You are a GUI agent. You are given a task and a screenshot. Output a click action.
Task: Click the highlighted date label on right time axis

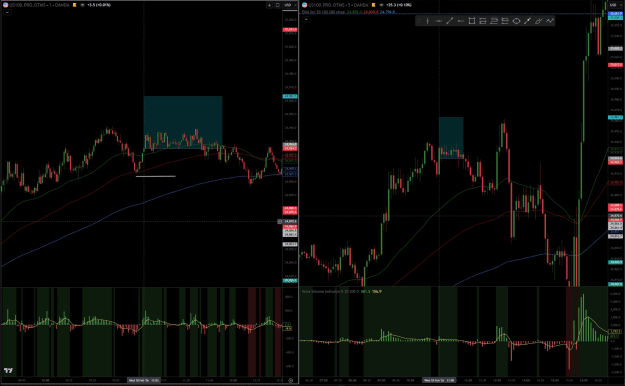[439, 380]
